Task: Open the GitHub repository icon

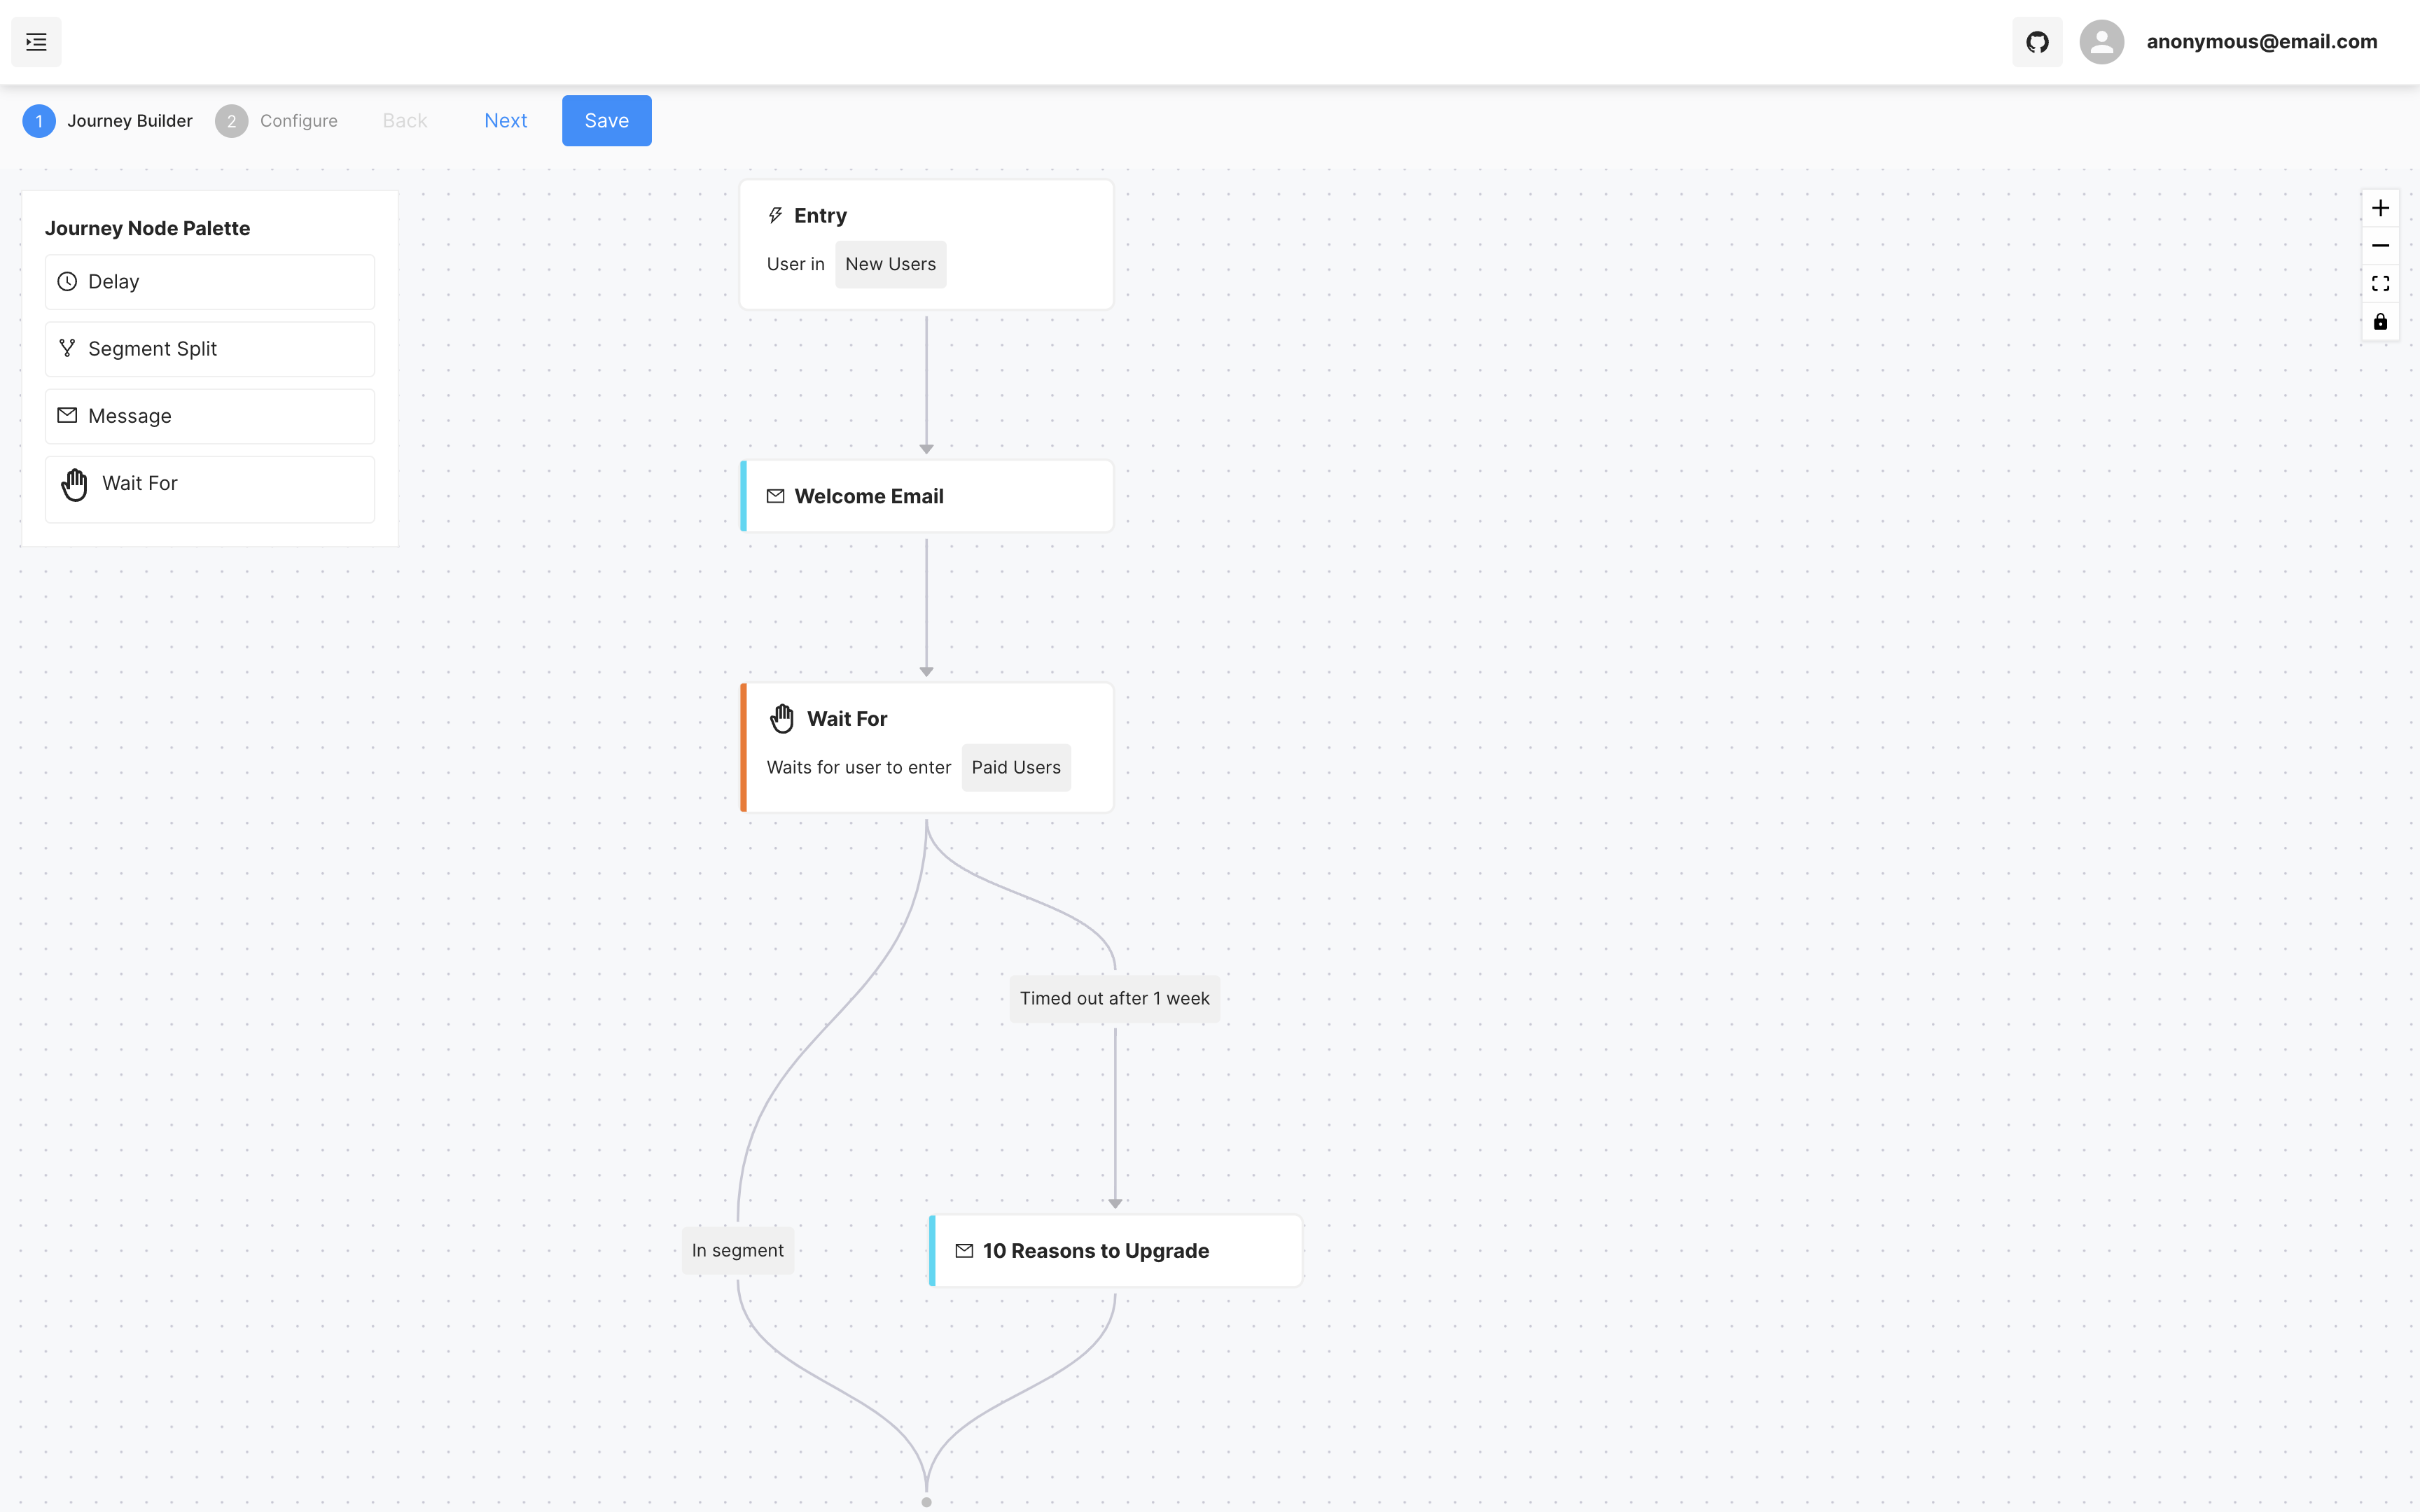Action: [x=2037, y=42]
